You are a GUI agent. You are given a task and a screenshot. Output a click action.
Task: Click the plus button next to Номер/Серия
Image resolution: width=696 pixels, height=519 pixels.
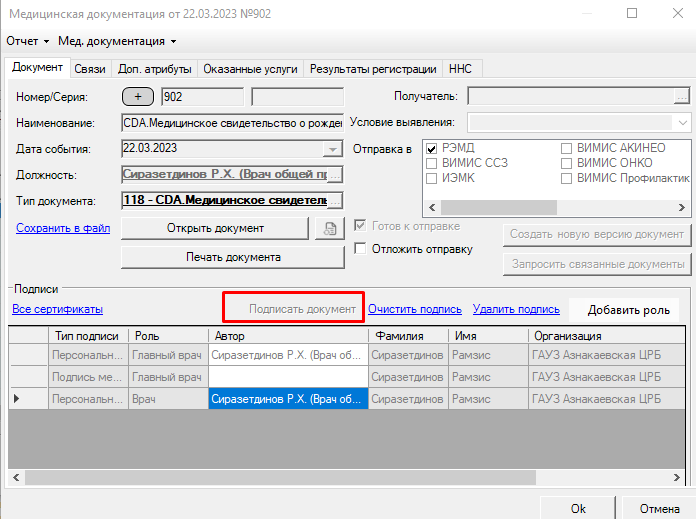click(138, 97)
